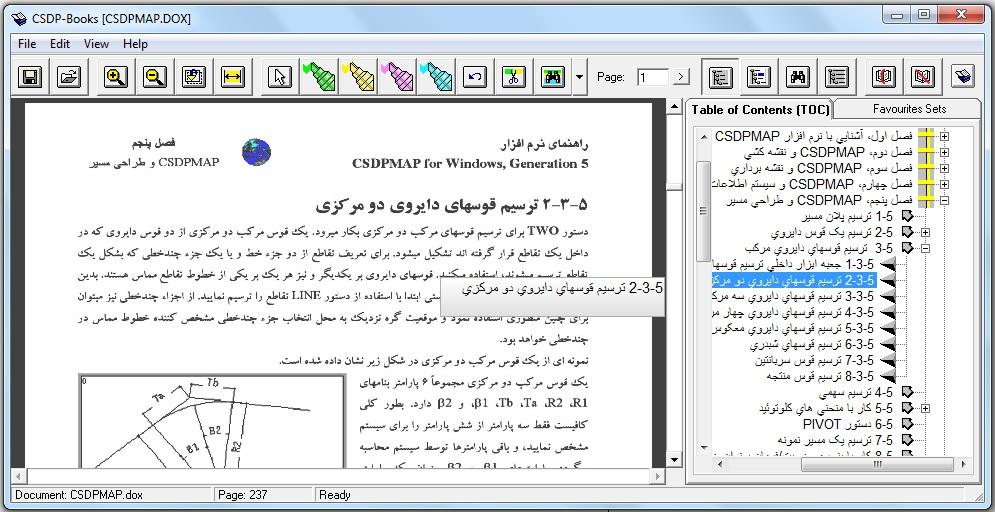Image resolution: width=995 pixels, height=512 pixels.
Task: Open the File menu
Action: [x=27, y=44]
